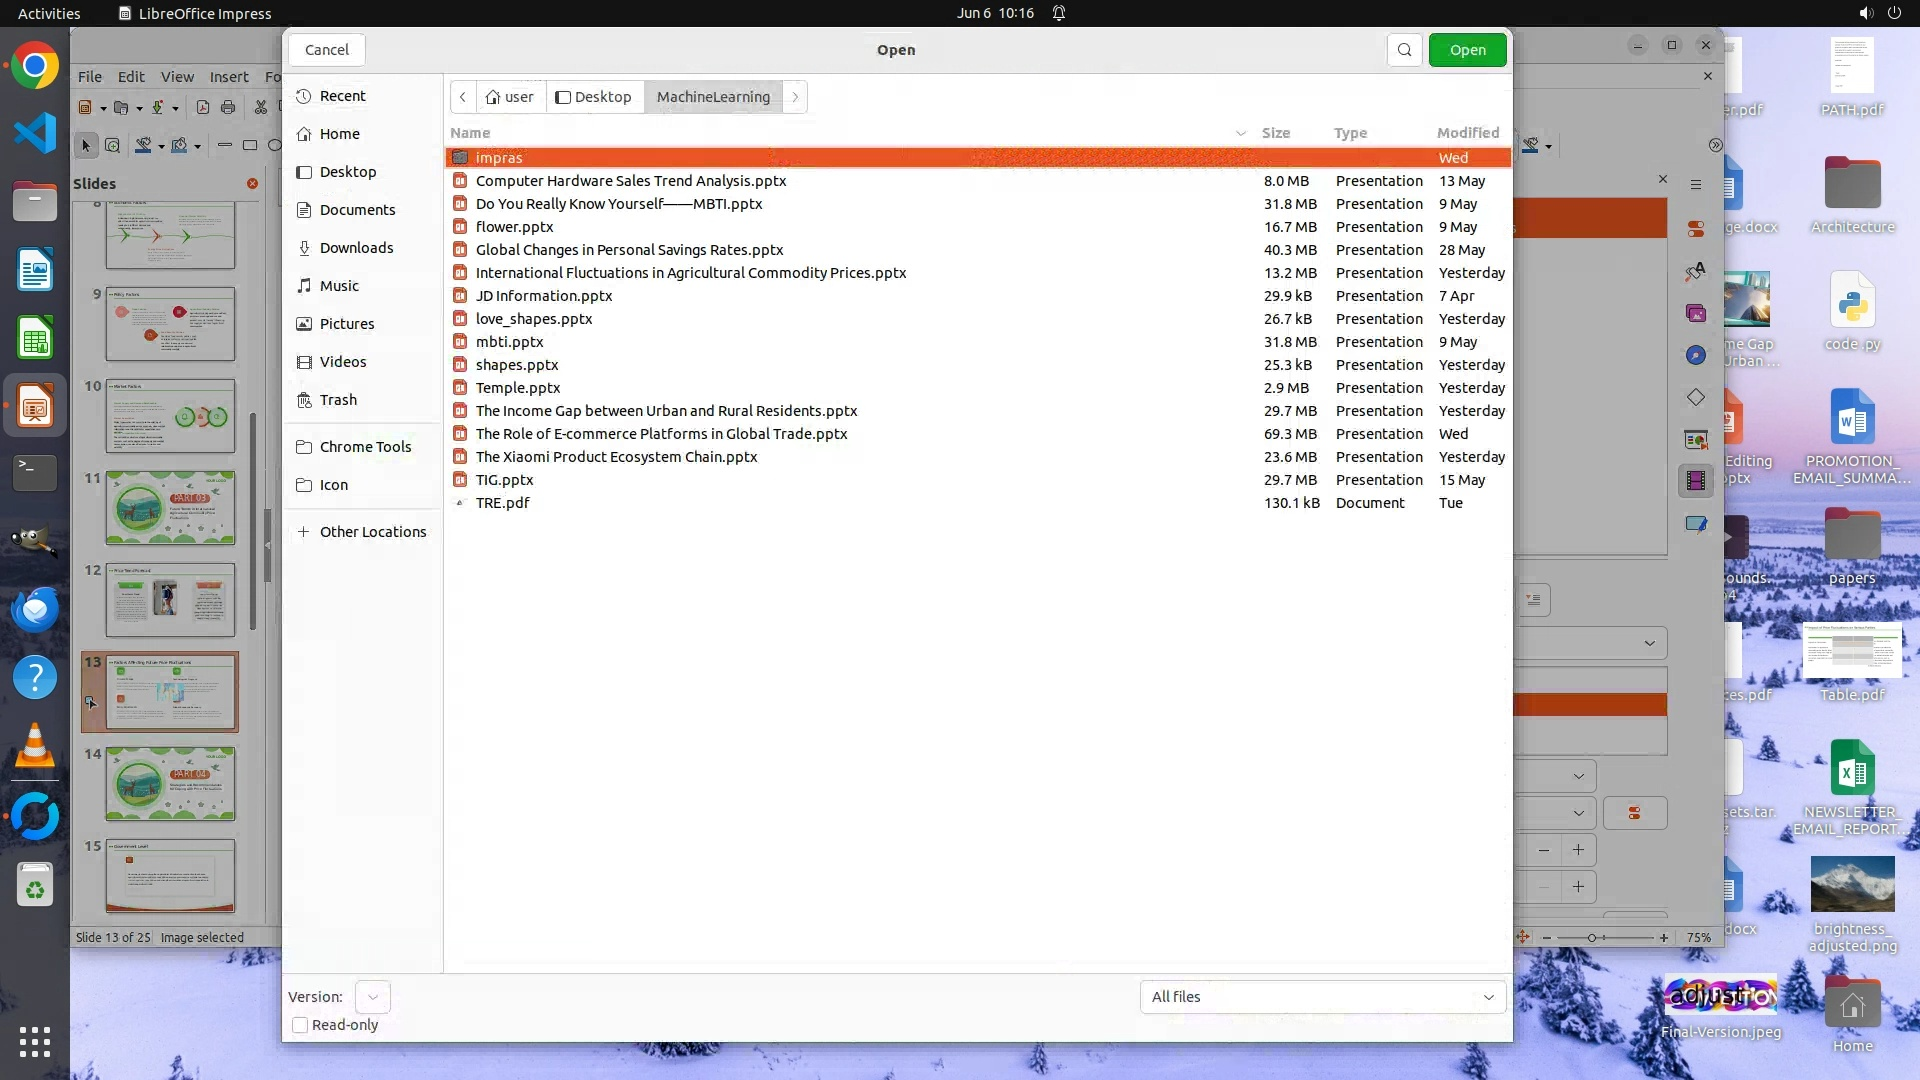
Task: Go to Downloads folder in sidebar
Action: [x=356, y=248]
